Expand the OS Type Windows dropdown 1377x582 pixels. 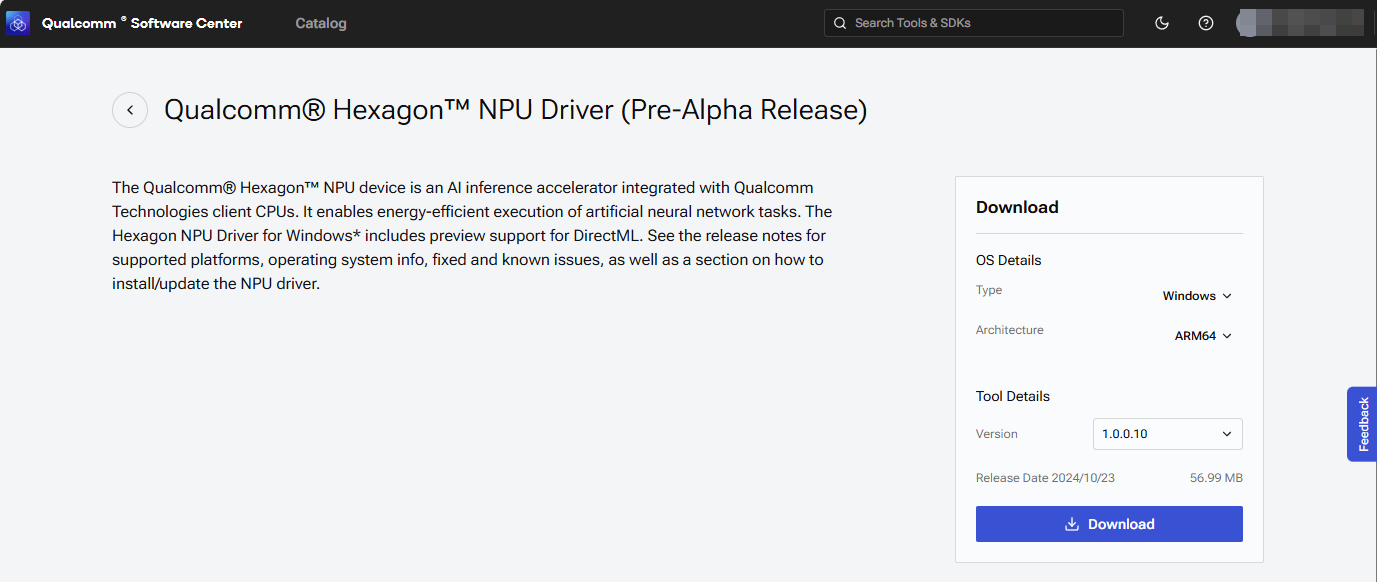tap(1196, 296)
